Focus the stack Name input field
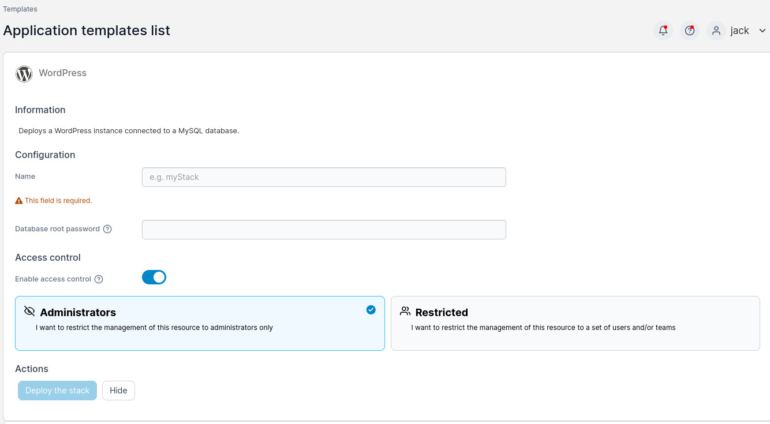This screenshot has height=424, width=770. [324, 177]
